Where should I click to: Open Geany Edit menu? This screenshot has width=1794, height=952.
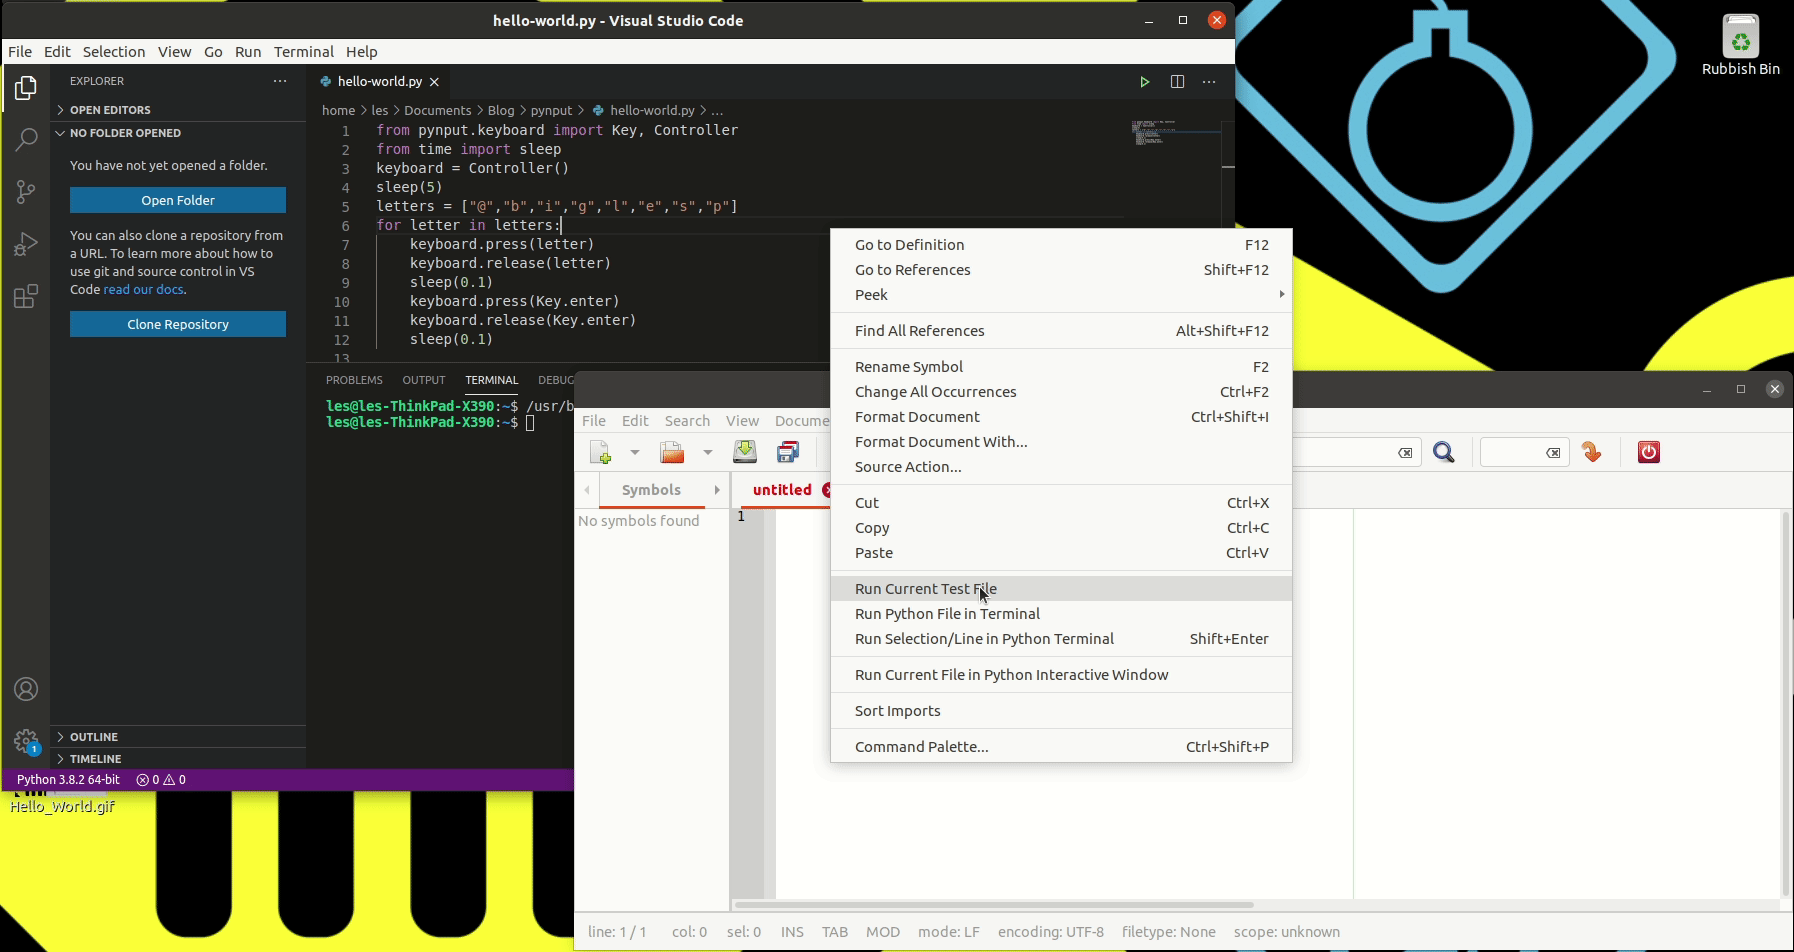point(635,421)
